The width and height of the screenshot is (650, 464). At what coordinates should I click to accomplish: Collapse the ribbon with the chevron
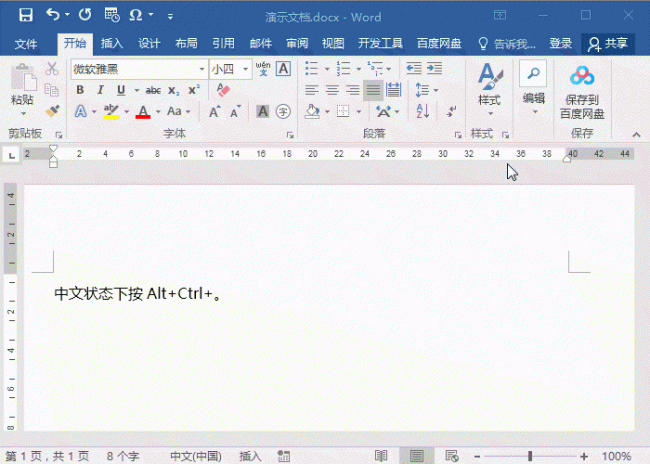pos(636,134)
